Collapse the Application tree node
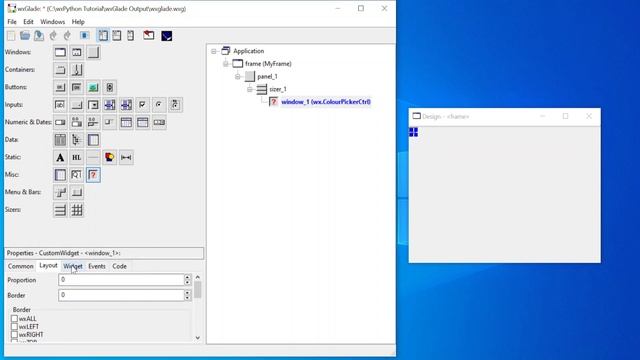This screenshot has height=360, width=640. (x=213, y=51)
